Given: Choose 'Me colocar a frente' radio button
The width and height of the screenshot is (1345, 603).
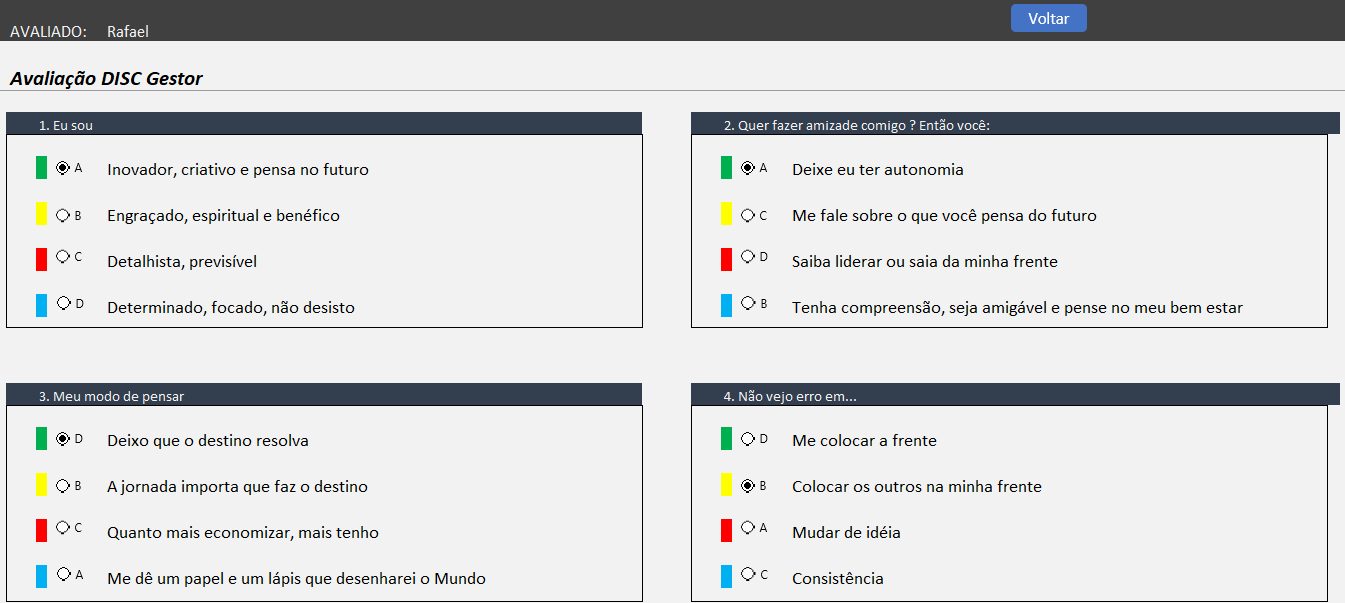Looking at the screenshot, I should coord(748,438).
